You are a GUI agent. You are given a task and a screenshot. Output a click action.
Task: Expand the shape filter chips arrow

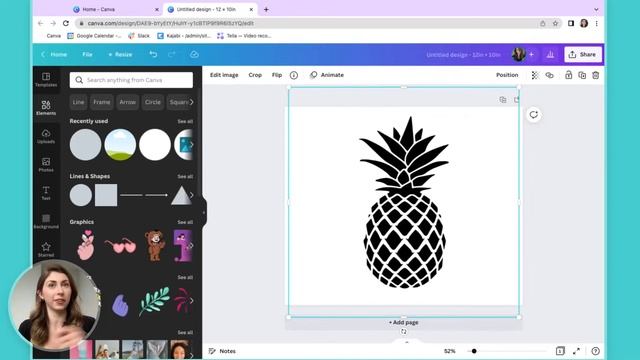click(x=191, y=102)
